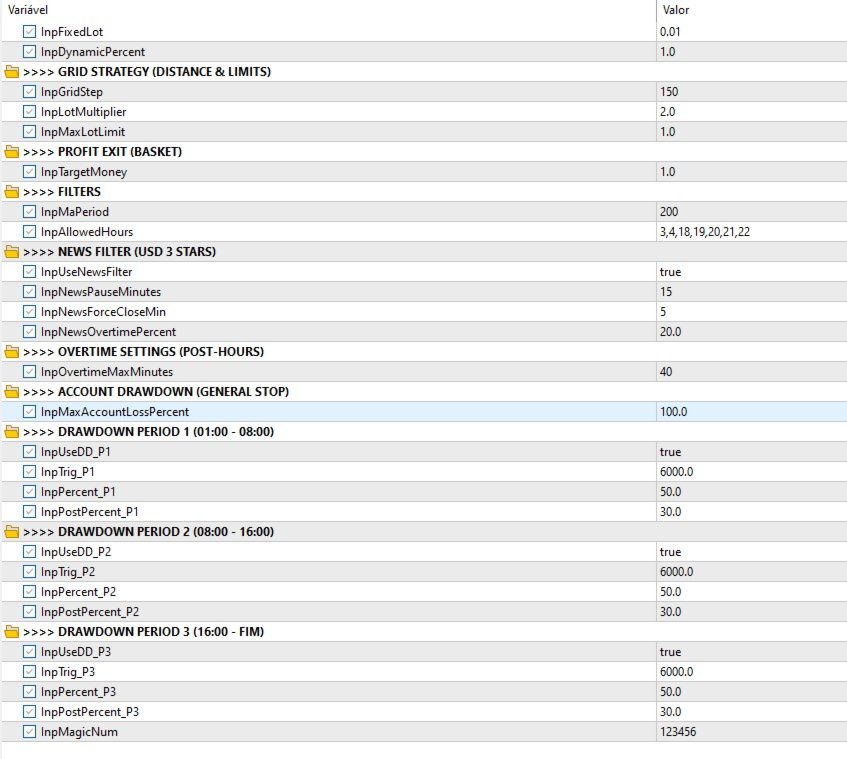The width and height of the screenshot is (847, 759).
Task: Toggle the InpOvertimeMaxMinutes checkbox
Action: (x=29, y=372)
